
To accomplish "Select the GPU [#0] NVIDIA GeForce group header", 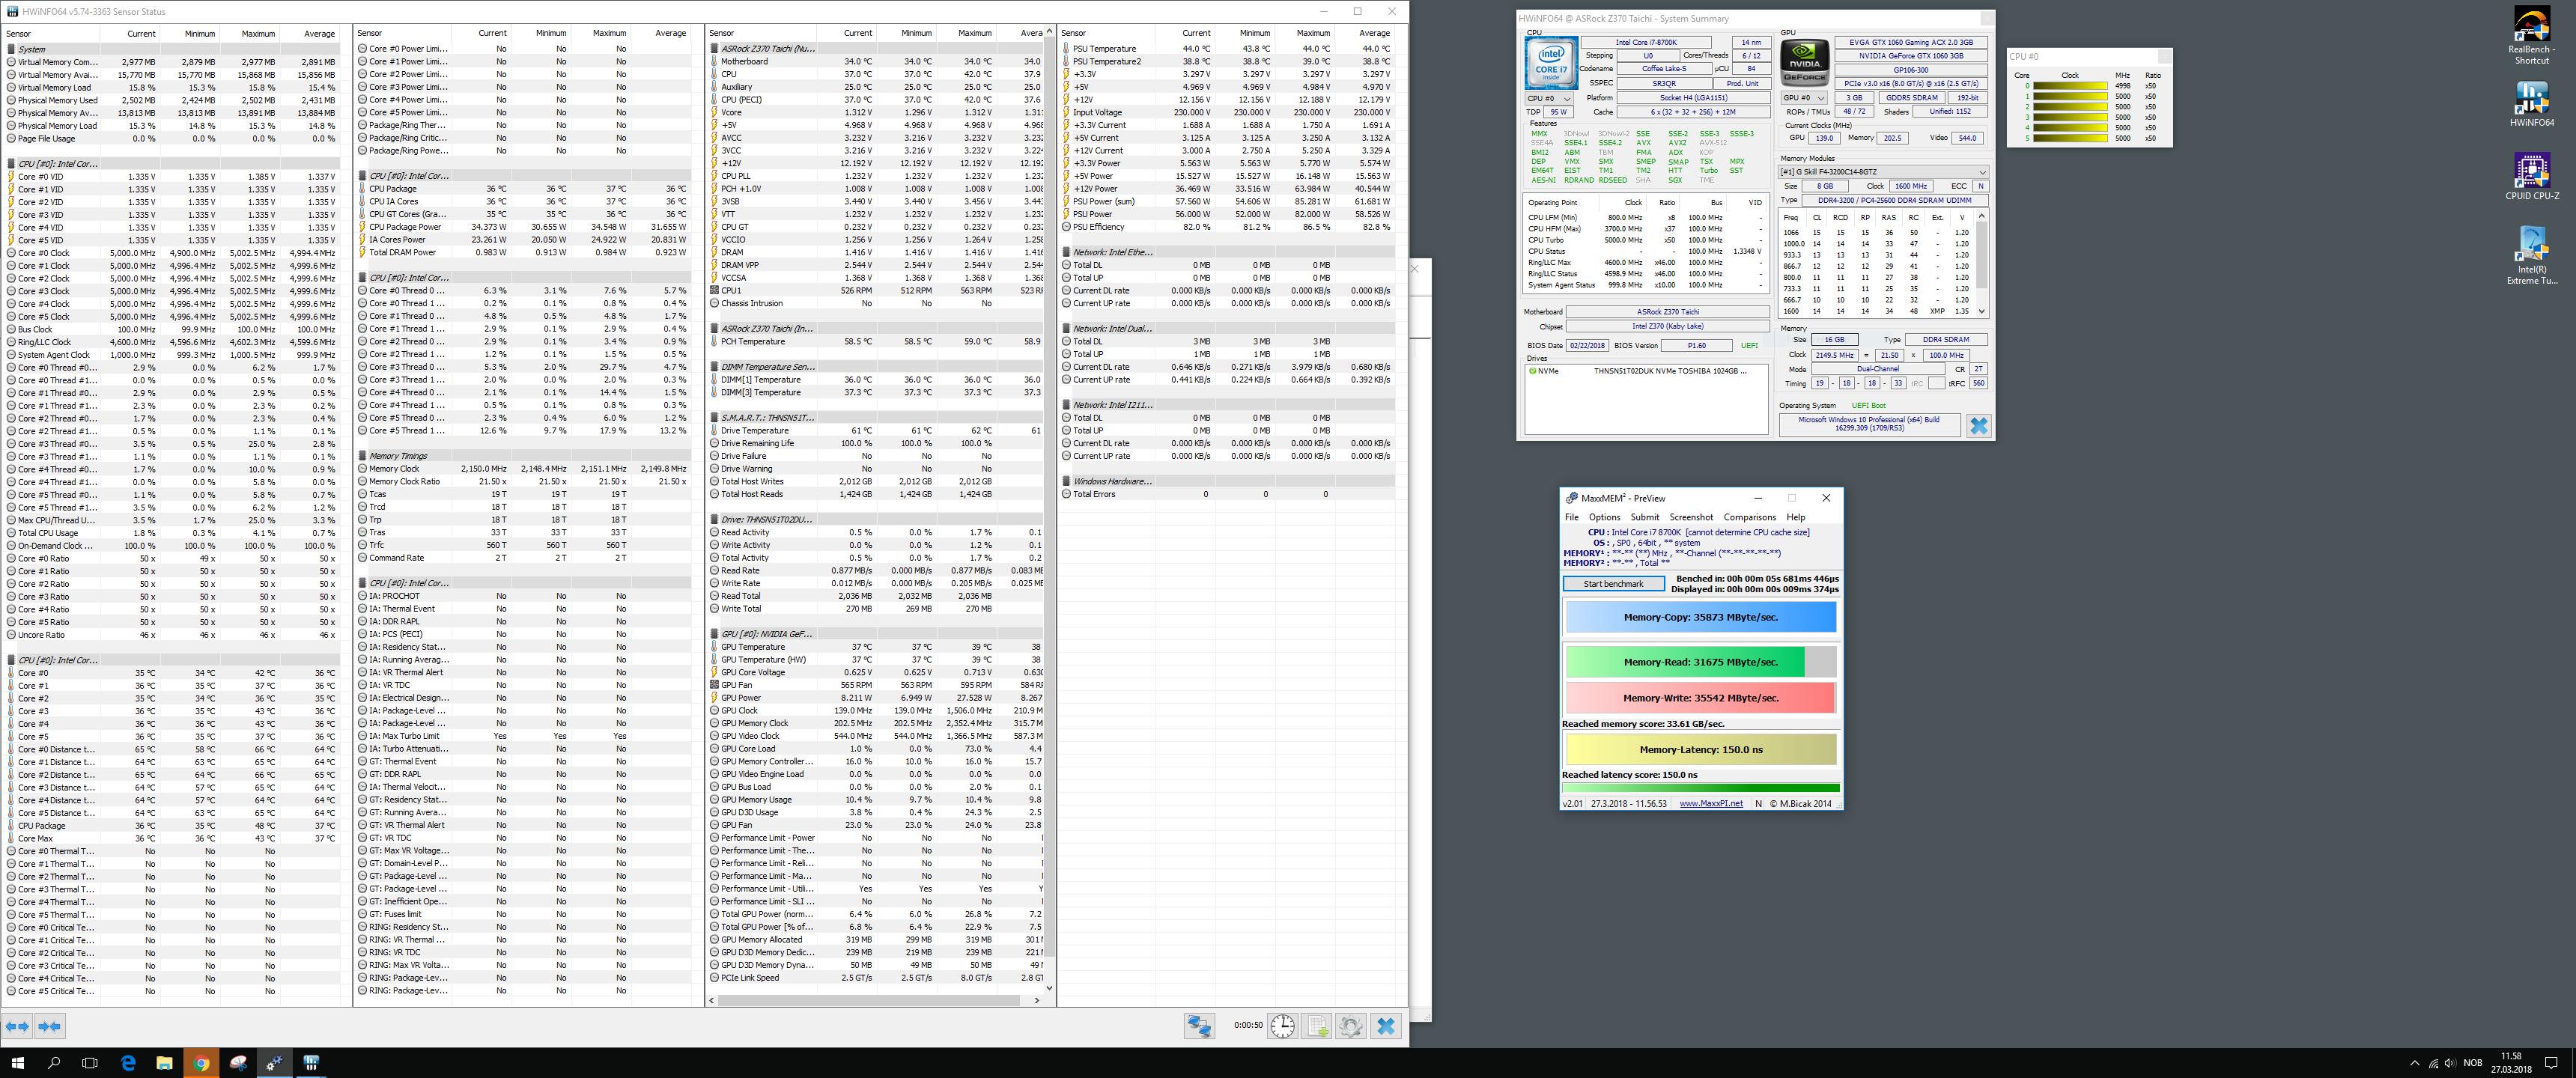I will coord(877,634).
